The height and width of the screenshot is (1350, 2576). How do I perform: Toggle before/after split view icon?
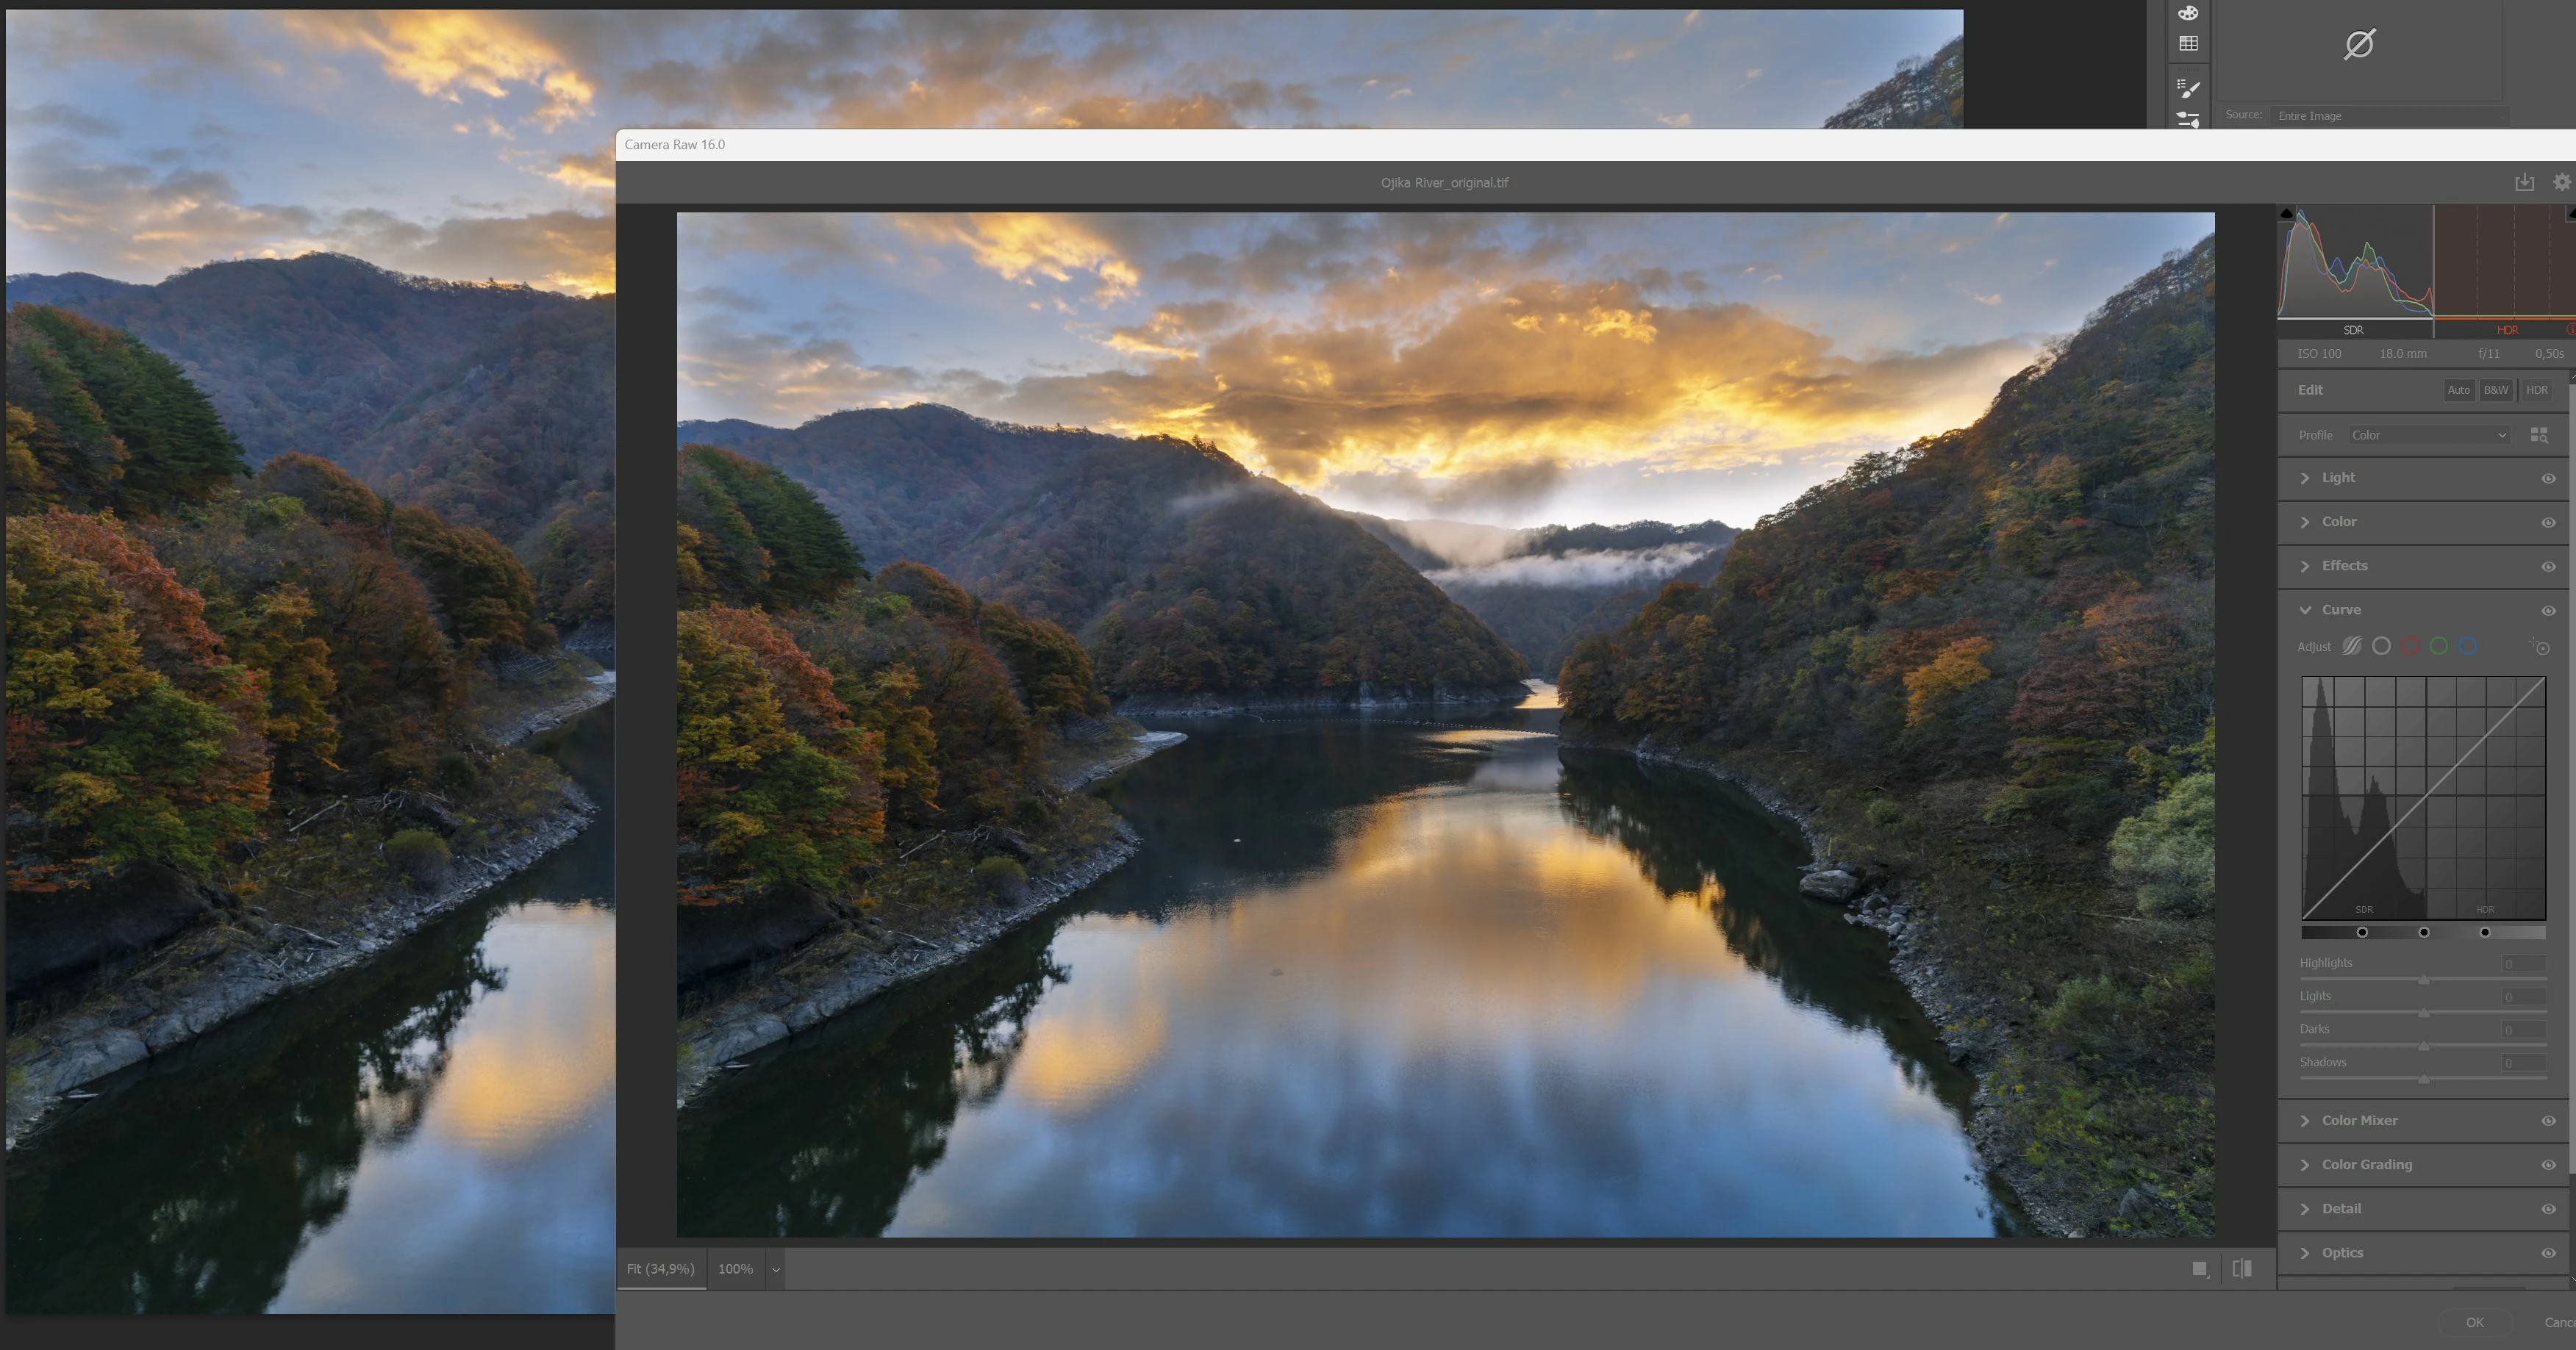pos(2242,1268)
